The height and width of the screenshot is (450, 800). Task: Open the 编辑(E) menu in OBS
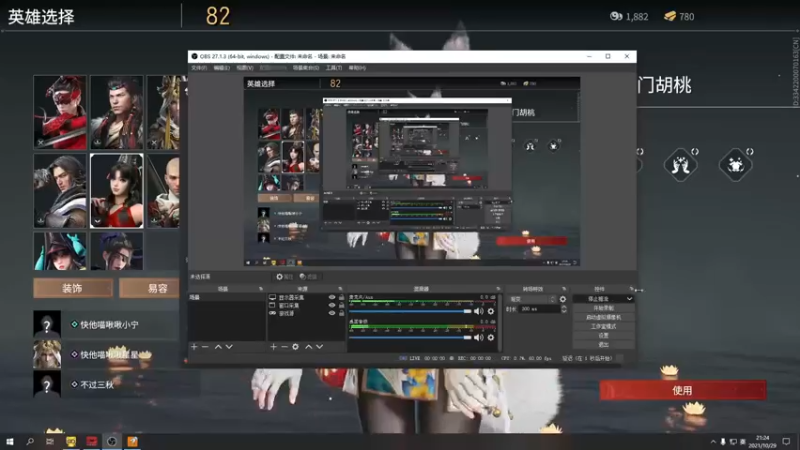click(x=221, y=68)
